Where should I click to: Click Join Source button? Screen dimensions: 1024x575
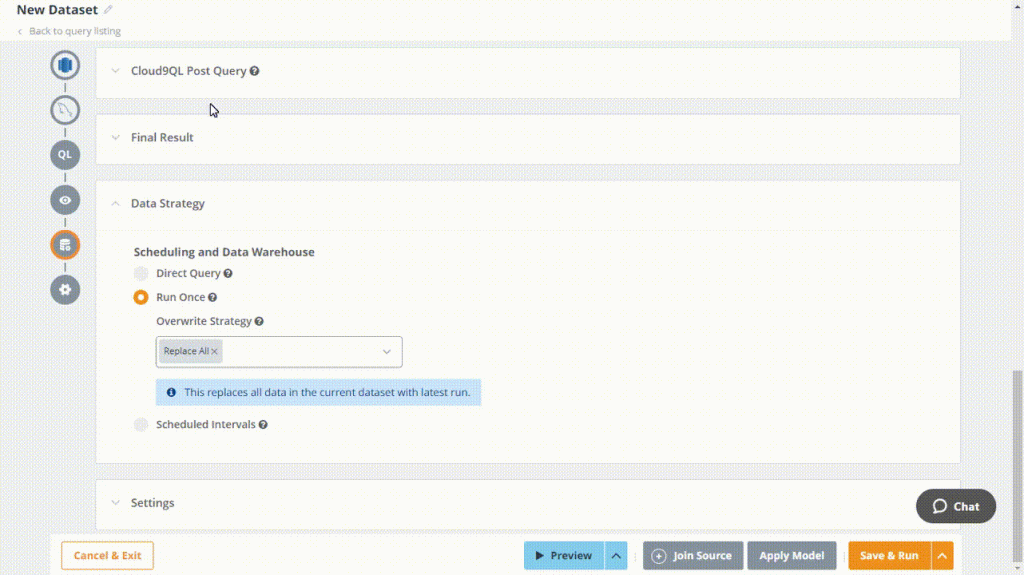pyautogui.click(x=693, y=556)
